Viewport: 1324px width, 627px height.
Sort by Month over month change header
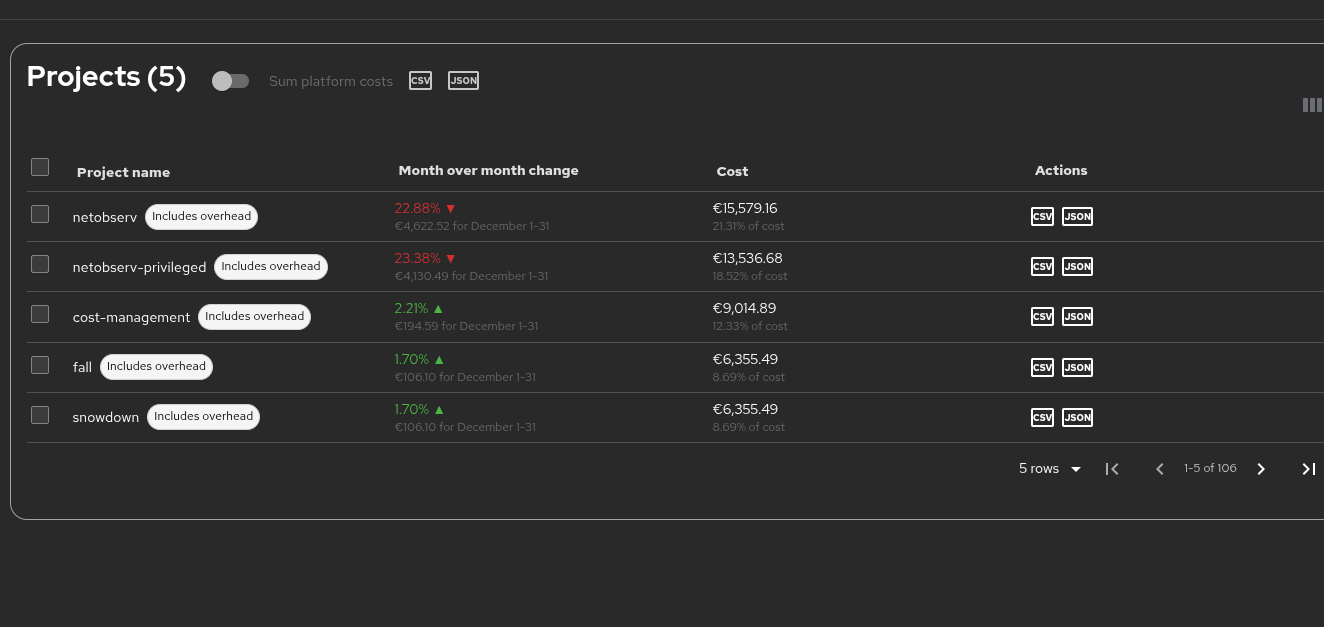(488, 171)
